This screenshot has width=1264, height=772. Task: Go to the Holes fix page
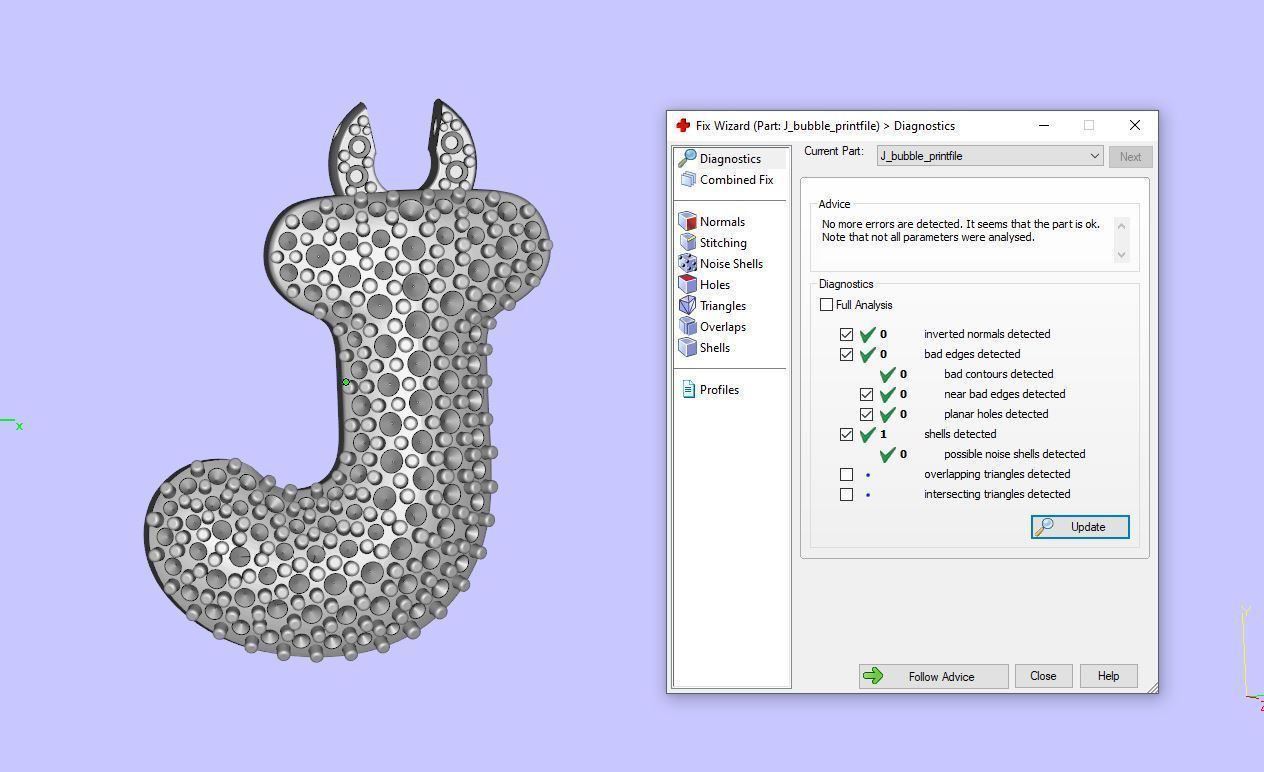715,285
